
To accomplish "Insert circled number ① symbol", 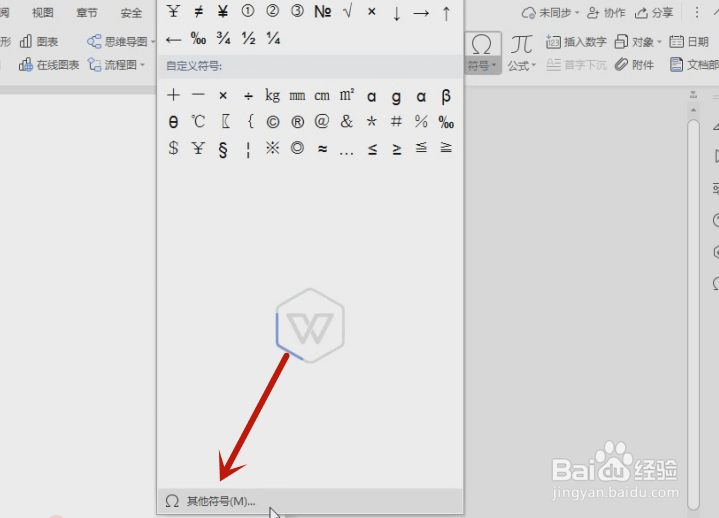I will click(248, 11).
